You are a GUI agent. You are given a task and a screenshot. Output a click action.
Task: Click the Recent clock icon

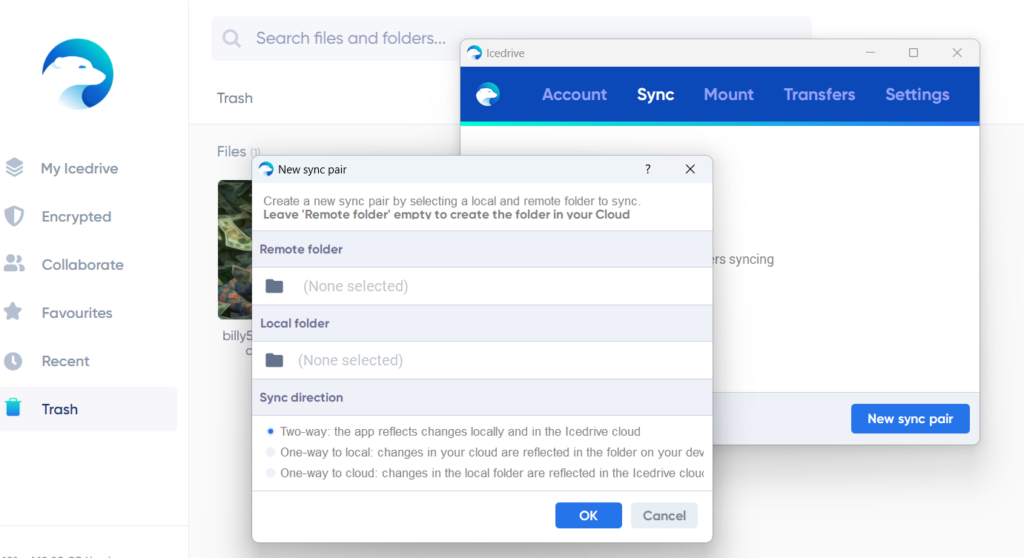pos(13,361)
